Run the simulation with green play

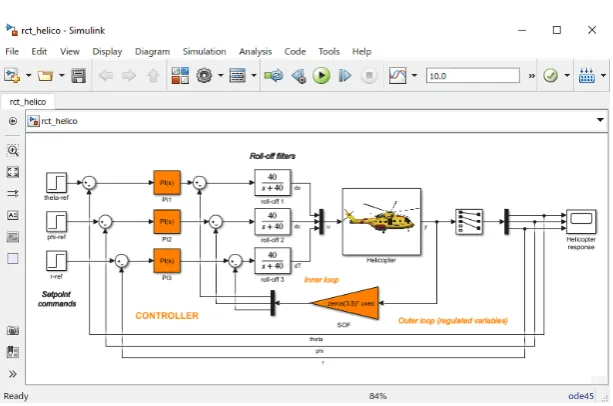(x=321, y=75)
